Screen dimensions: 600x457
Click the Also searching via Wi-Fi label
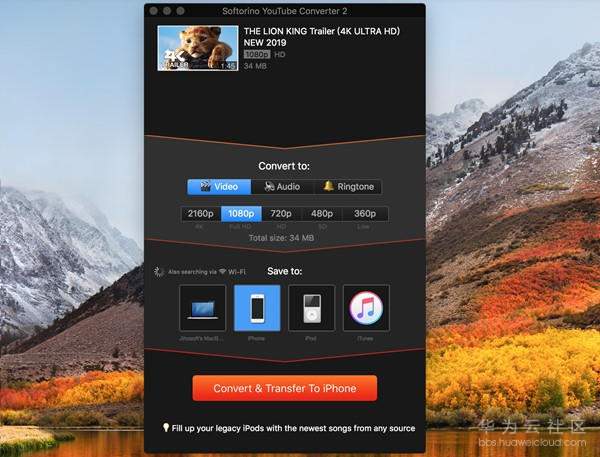point(207,272)
